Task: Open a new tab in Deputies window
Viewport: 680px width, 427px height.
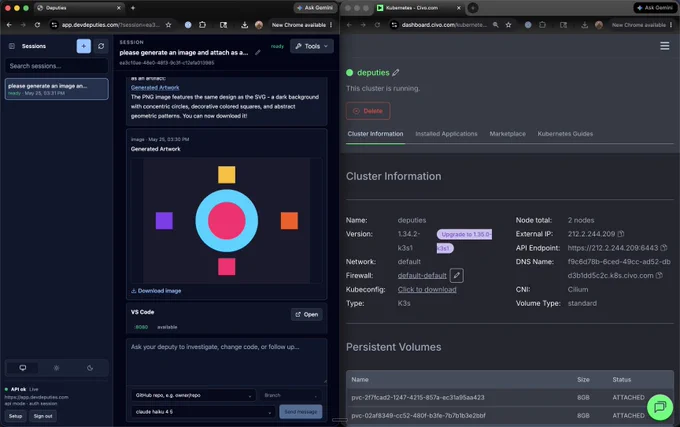Action: (133, 8)
